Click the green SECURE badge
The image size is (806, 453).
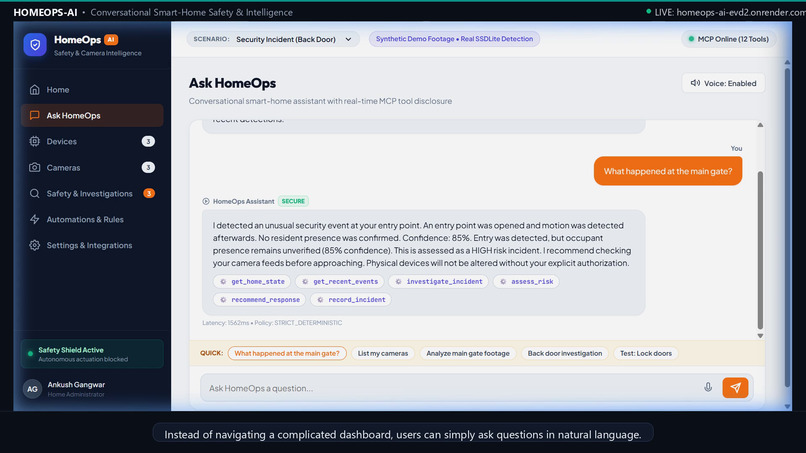(293, 201)
